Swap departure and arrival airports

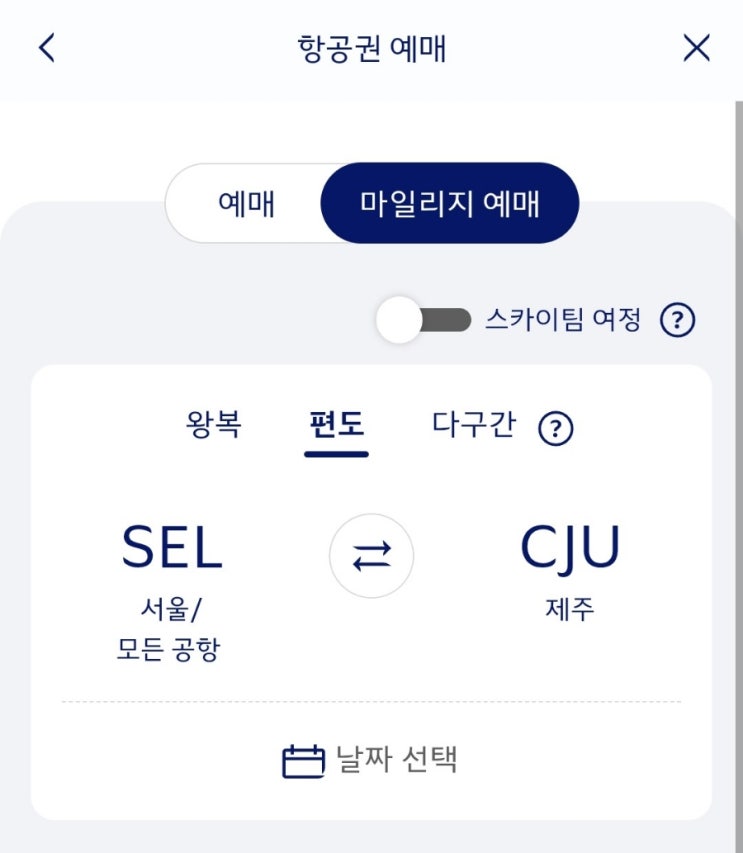coord(371,557)
